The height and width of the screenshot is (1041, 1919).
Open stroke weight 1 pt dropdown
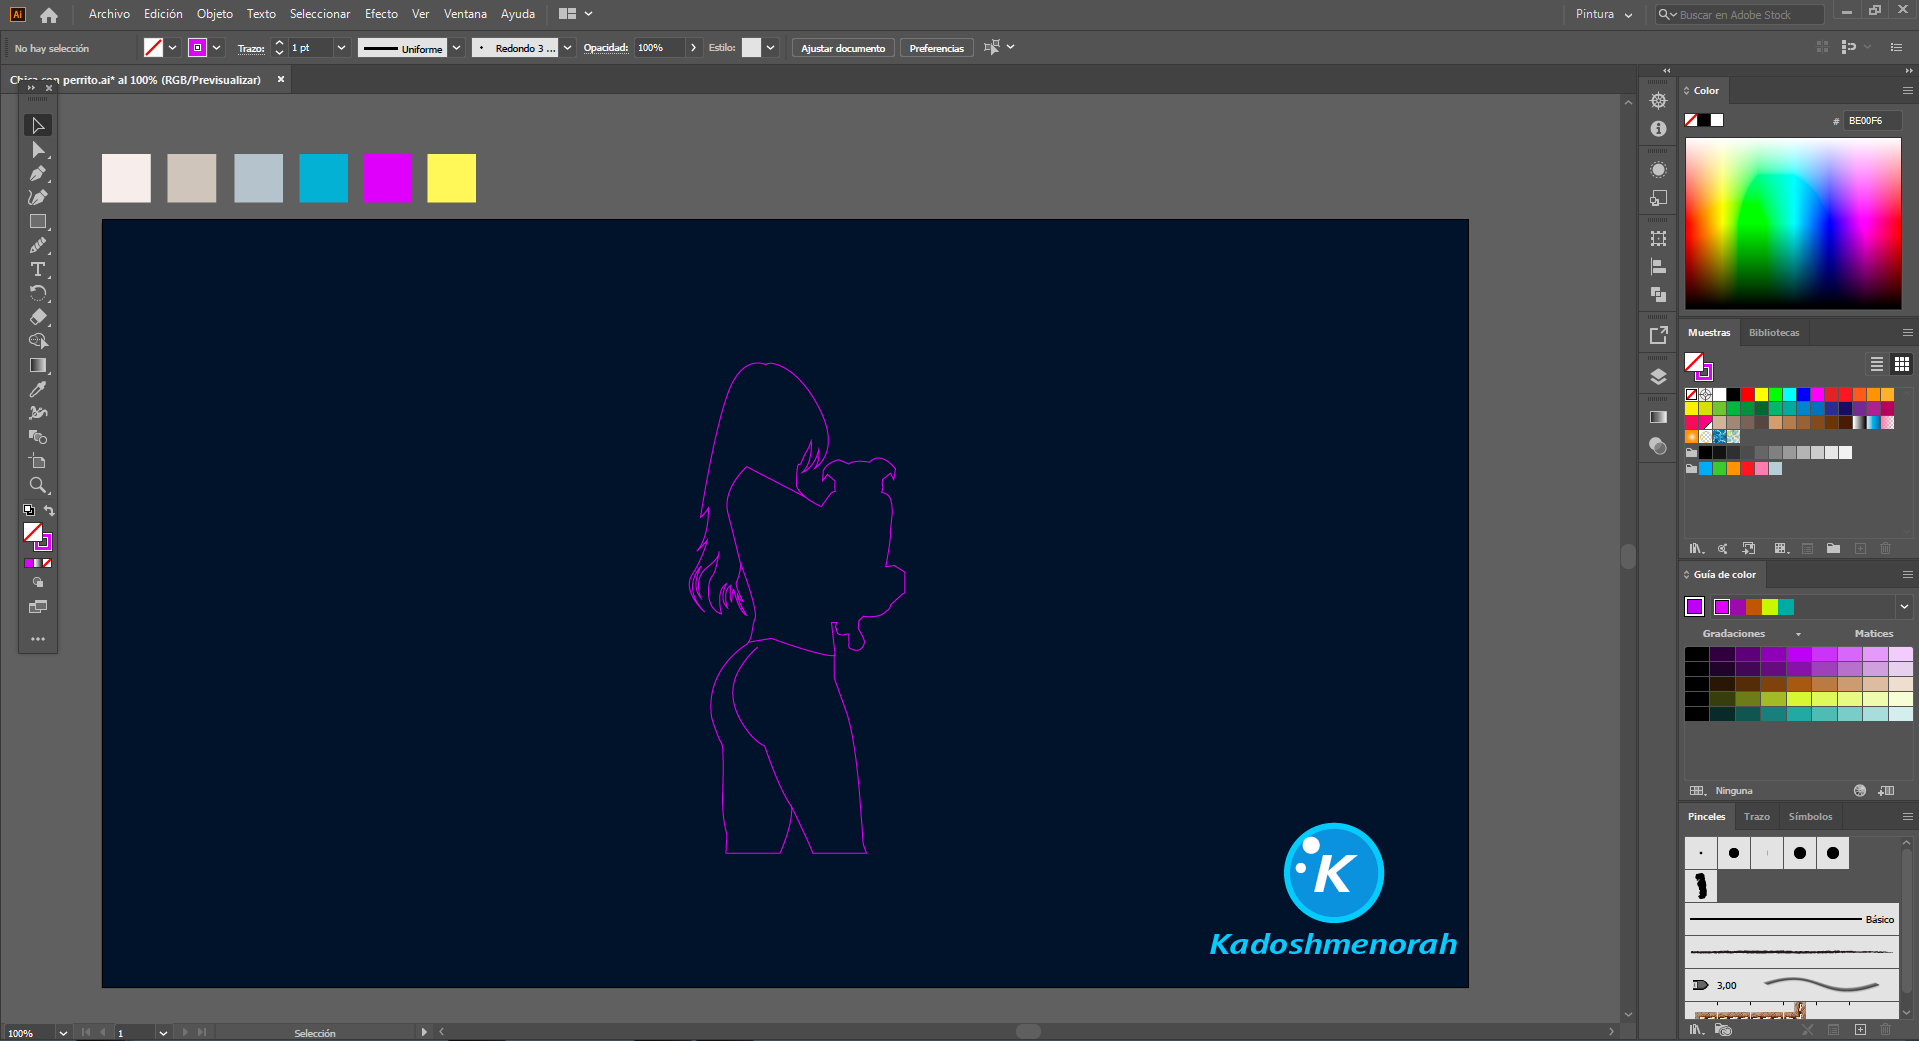pyautogui.click(x=341, y=48)
